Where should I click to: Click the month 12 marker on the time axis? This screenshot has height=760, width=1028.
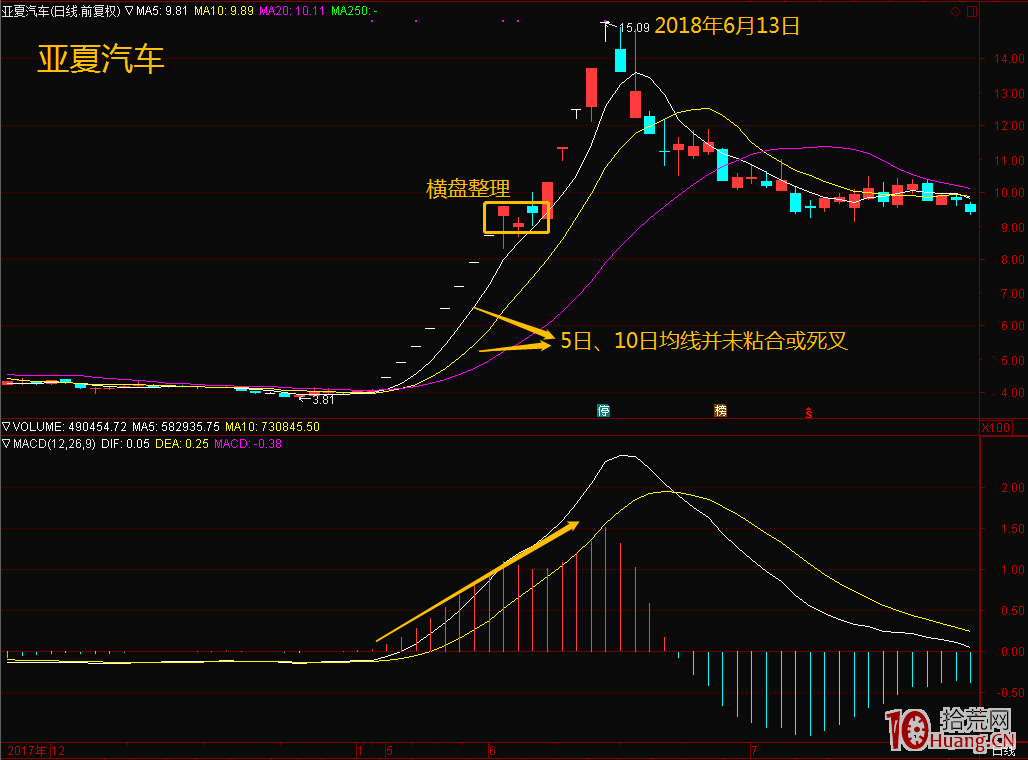pos(58,751)
